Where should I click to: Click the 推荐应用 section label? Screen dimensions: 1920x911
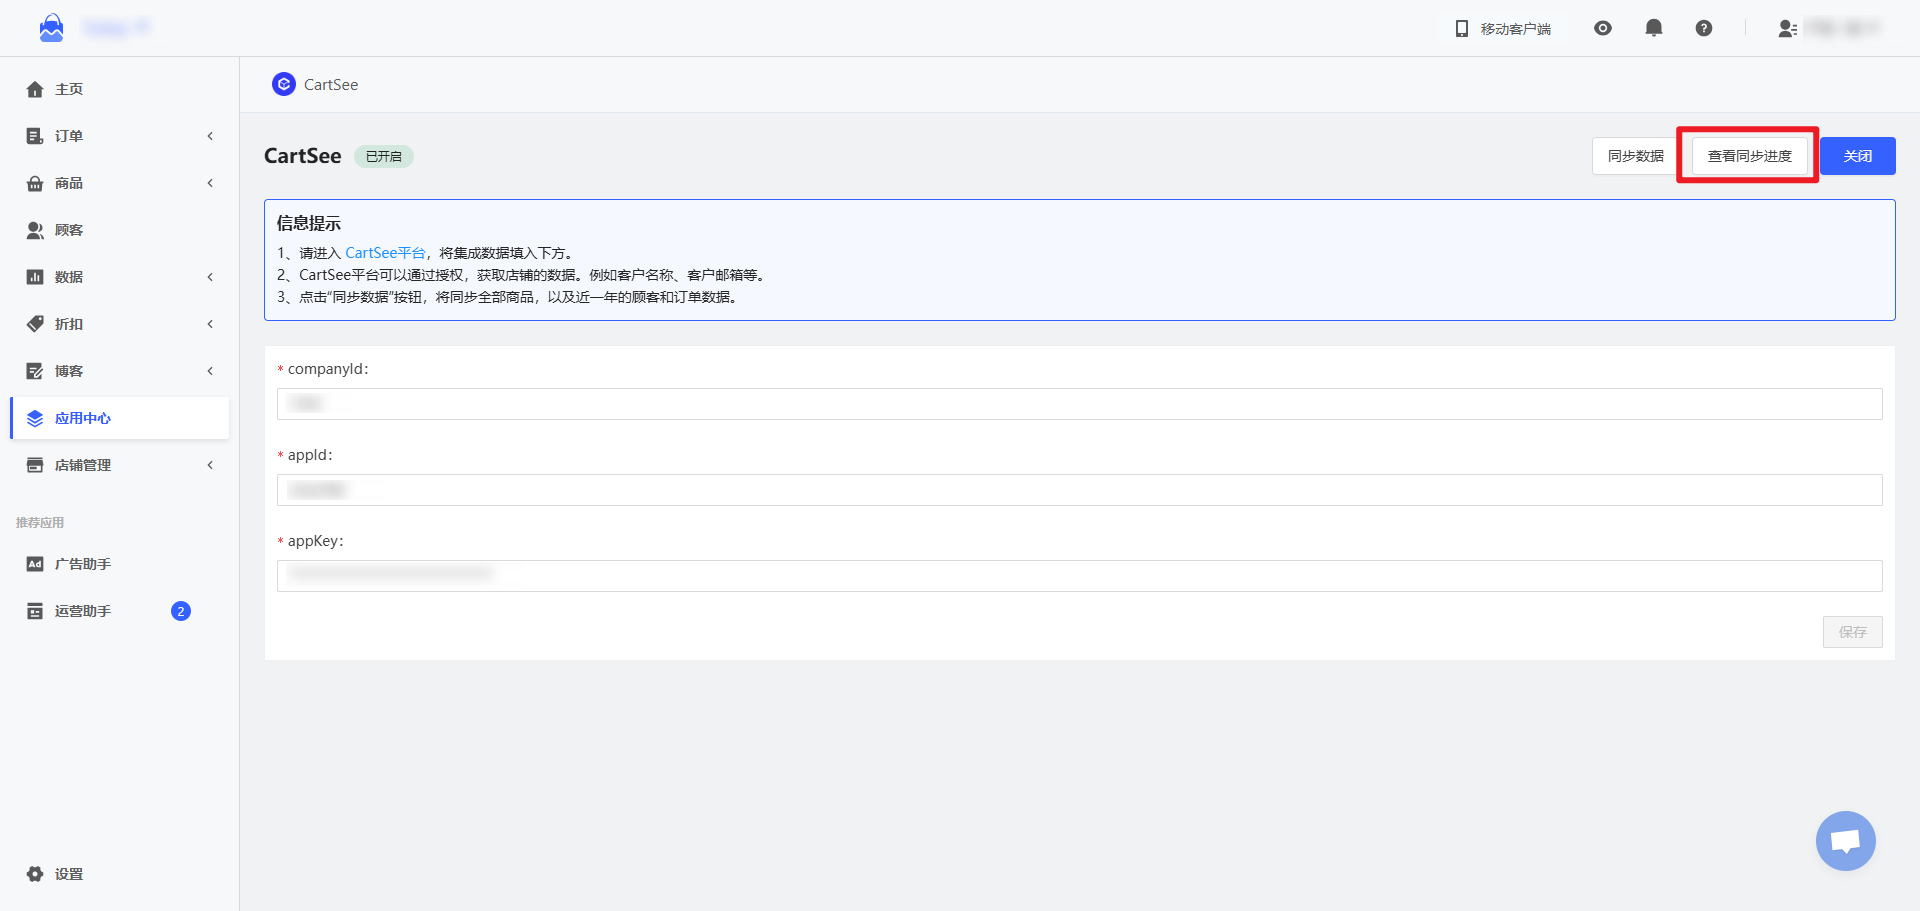40,523
